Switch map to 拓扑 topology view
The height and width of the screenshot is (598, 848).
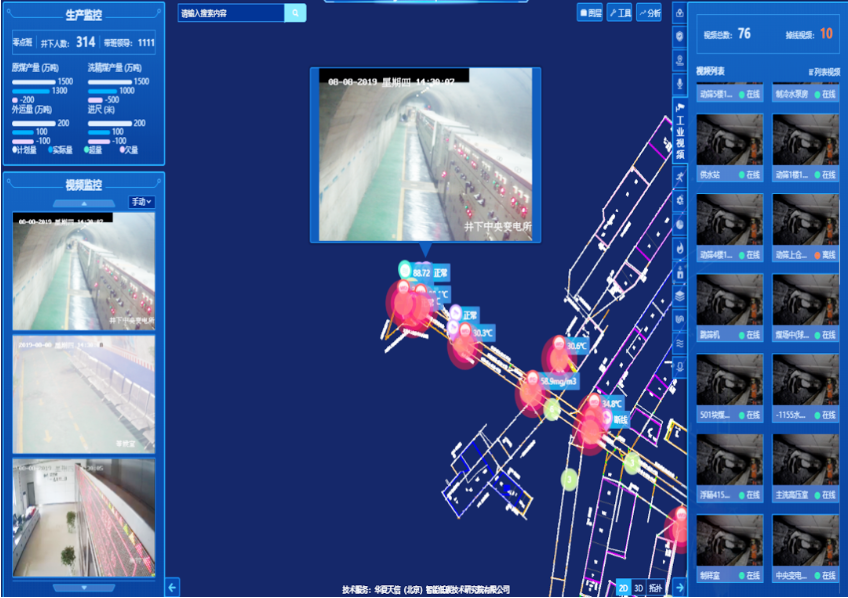pyautogui.click(x=657, y=587)
